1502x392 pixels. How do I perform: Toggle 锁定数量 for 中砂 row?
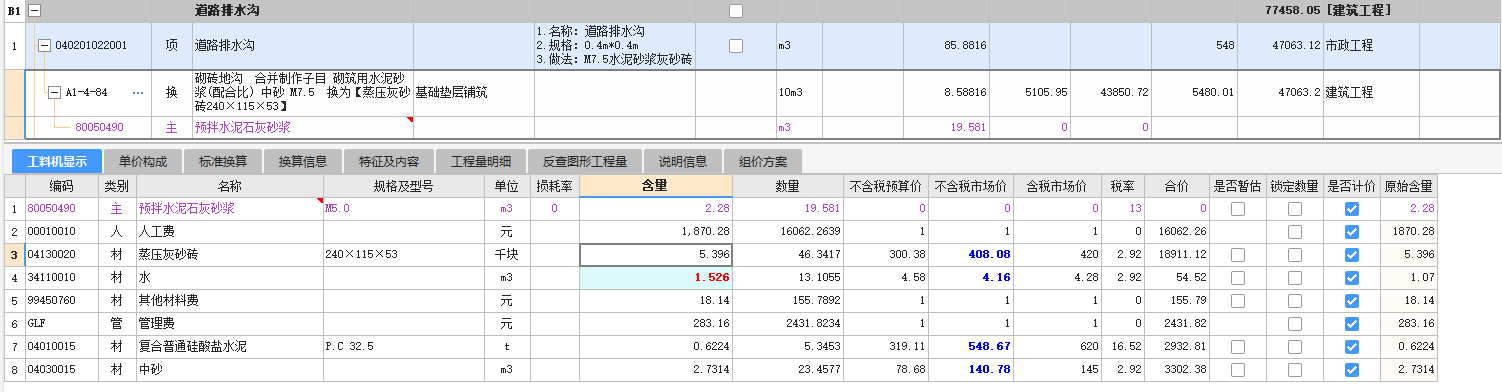tap(1295, 370)
